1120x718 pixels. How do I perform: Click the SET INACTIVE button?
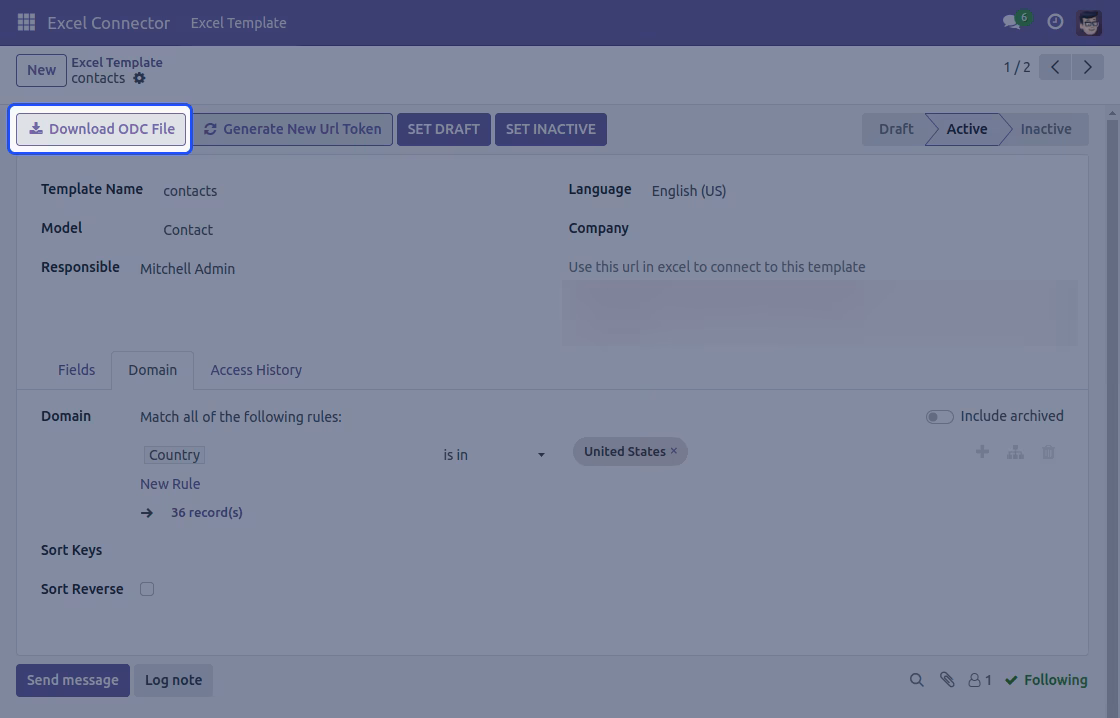click(551, 129)
